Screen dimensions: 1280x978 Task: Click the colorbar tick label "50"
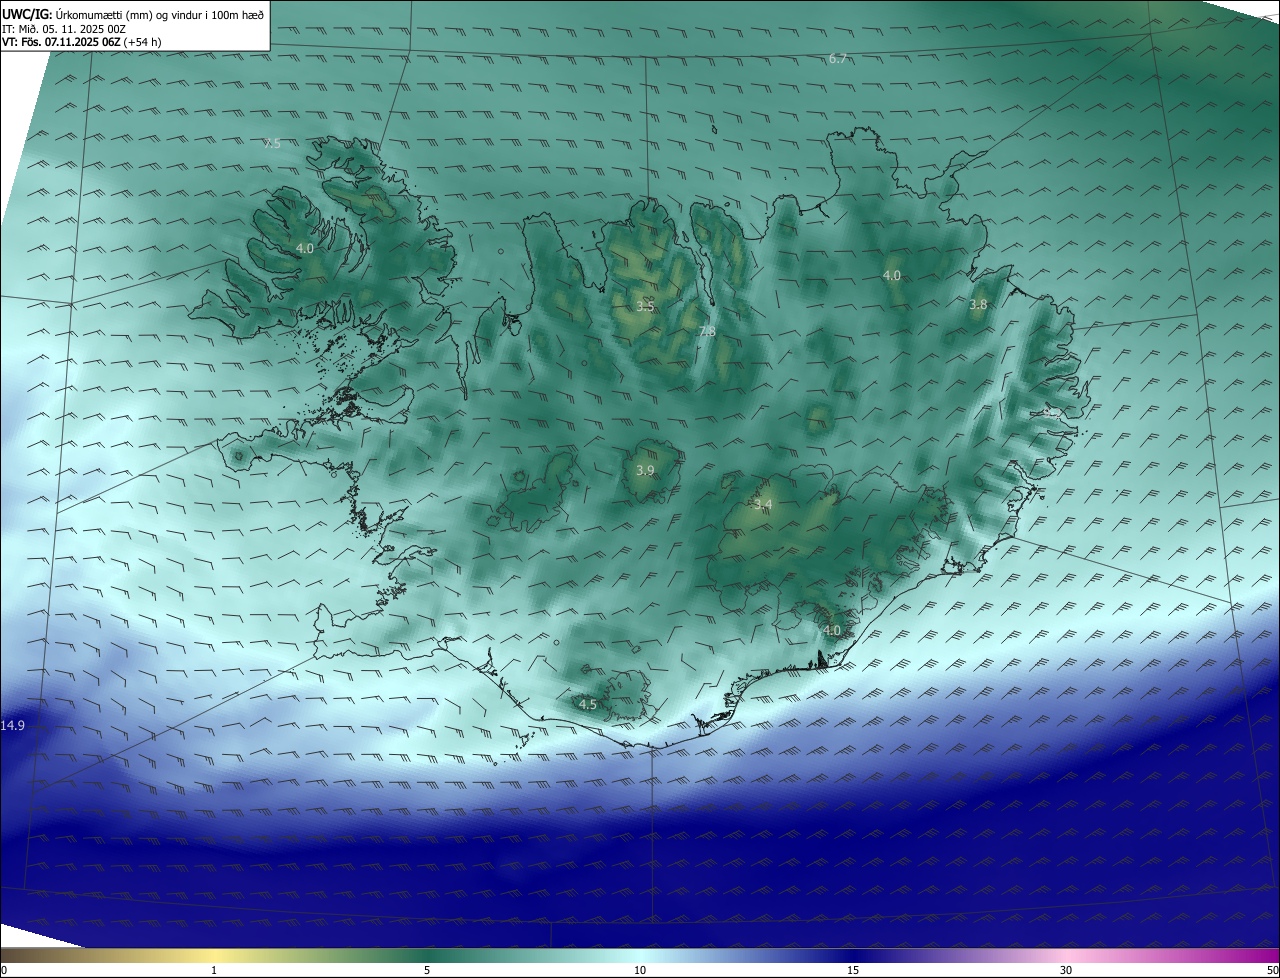point(1272,970)
